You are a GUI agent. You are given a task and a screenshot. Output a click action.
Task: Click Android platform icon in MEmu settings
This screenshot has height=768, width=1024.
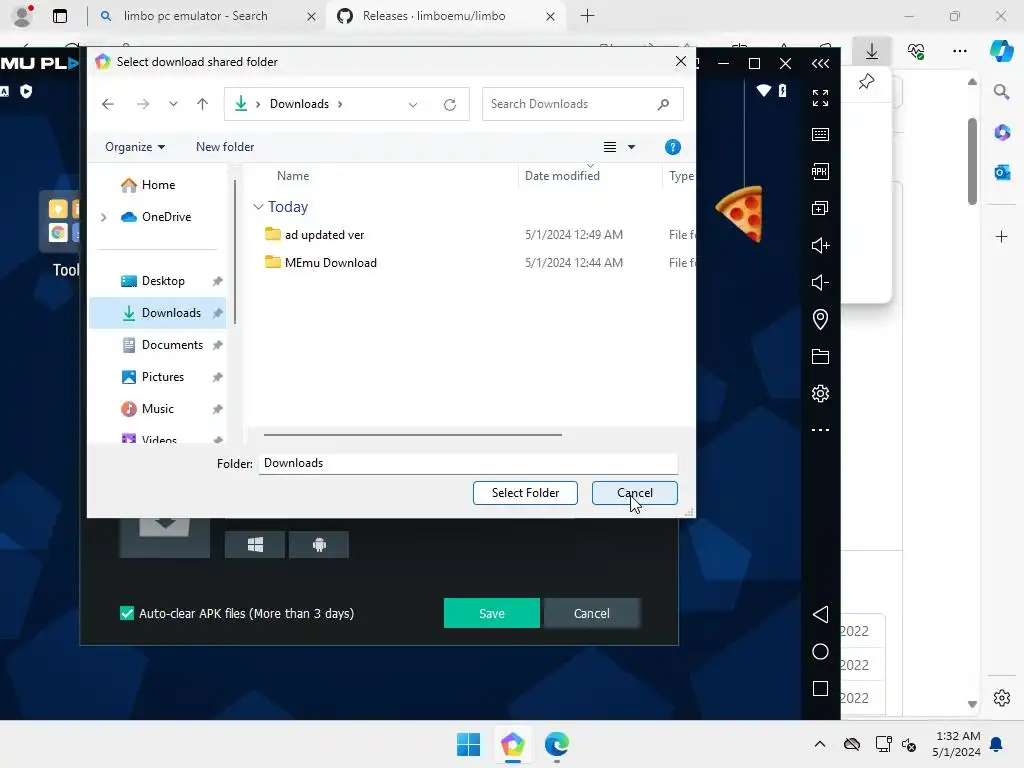coord(319,545)
